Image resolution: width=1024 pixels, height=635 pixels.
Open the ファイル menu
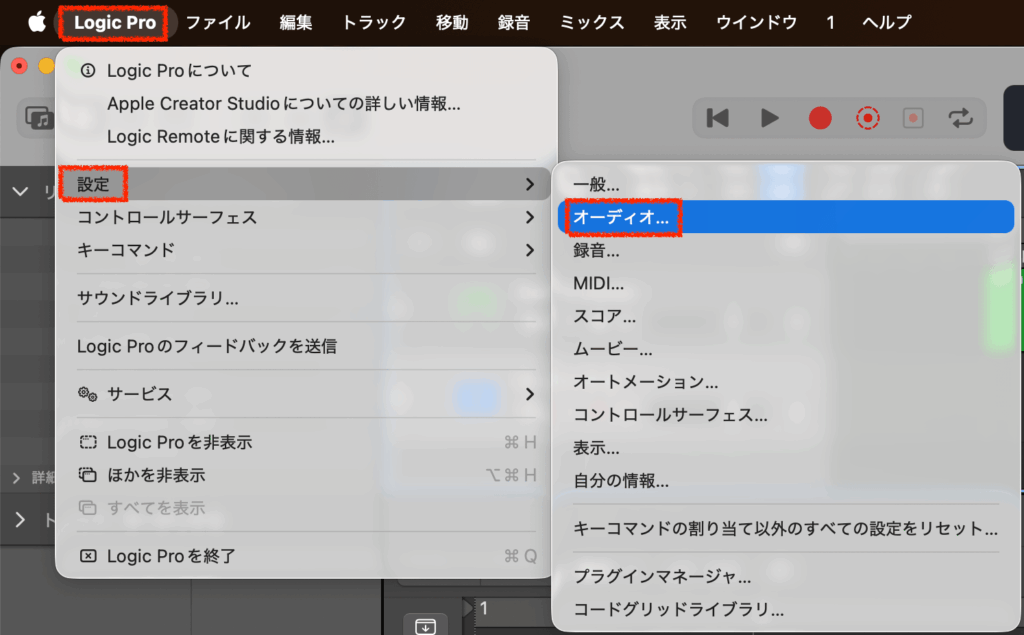pos(218,23)
